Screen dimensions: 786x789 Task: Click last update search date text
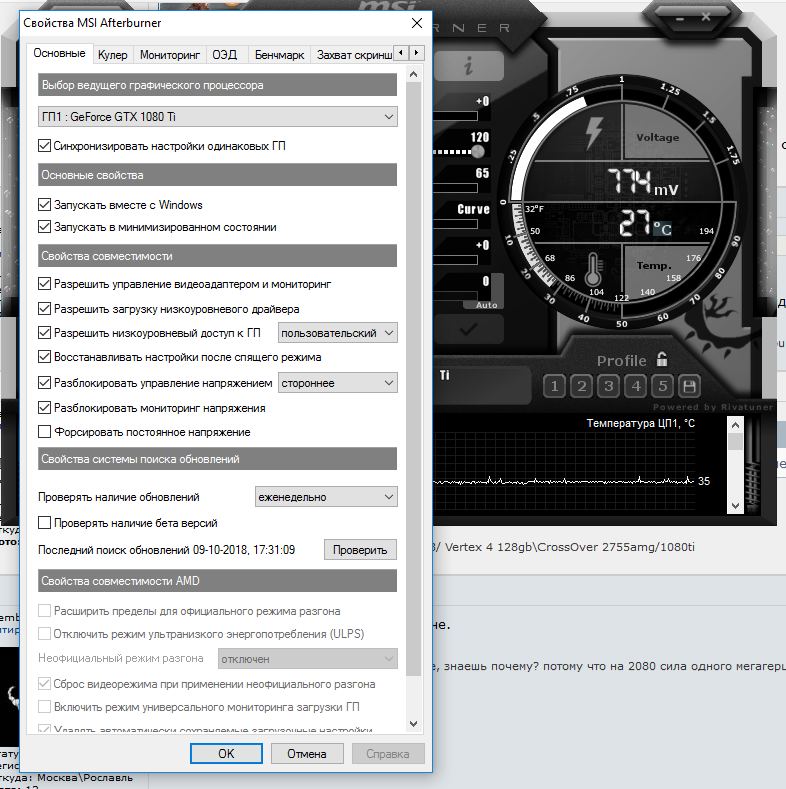point(167,550)
